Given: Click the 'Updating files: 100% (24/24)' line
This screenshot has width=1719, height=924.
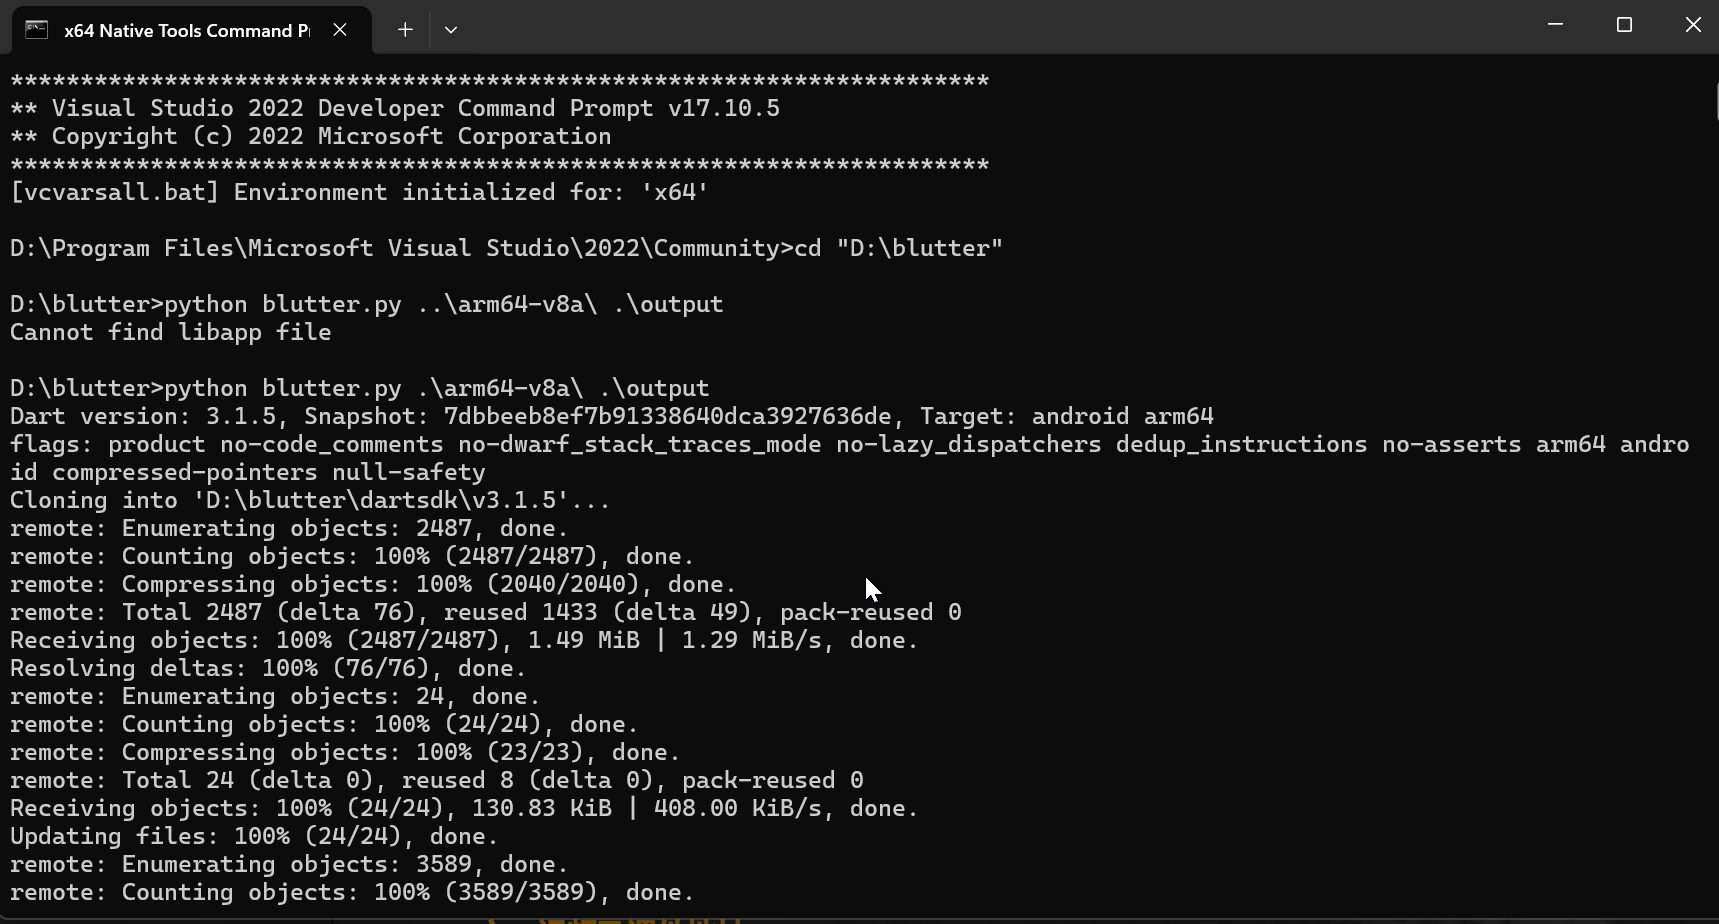Looking at the screenshot, I should click(254, 836).
